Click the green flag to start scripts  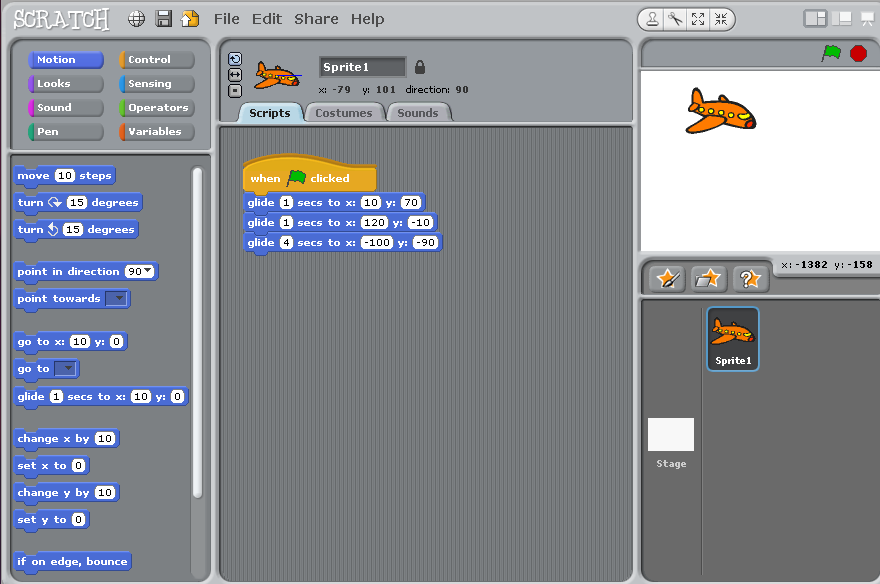[x=831, y=53]
